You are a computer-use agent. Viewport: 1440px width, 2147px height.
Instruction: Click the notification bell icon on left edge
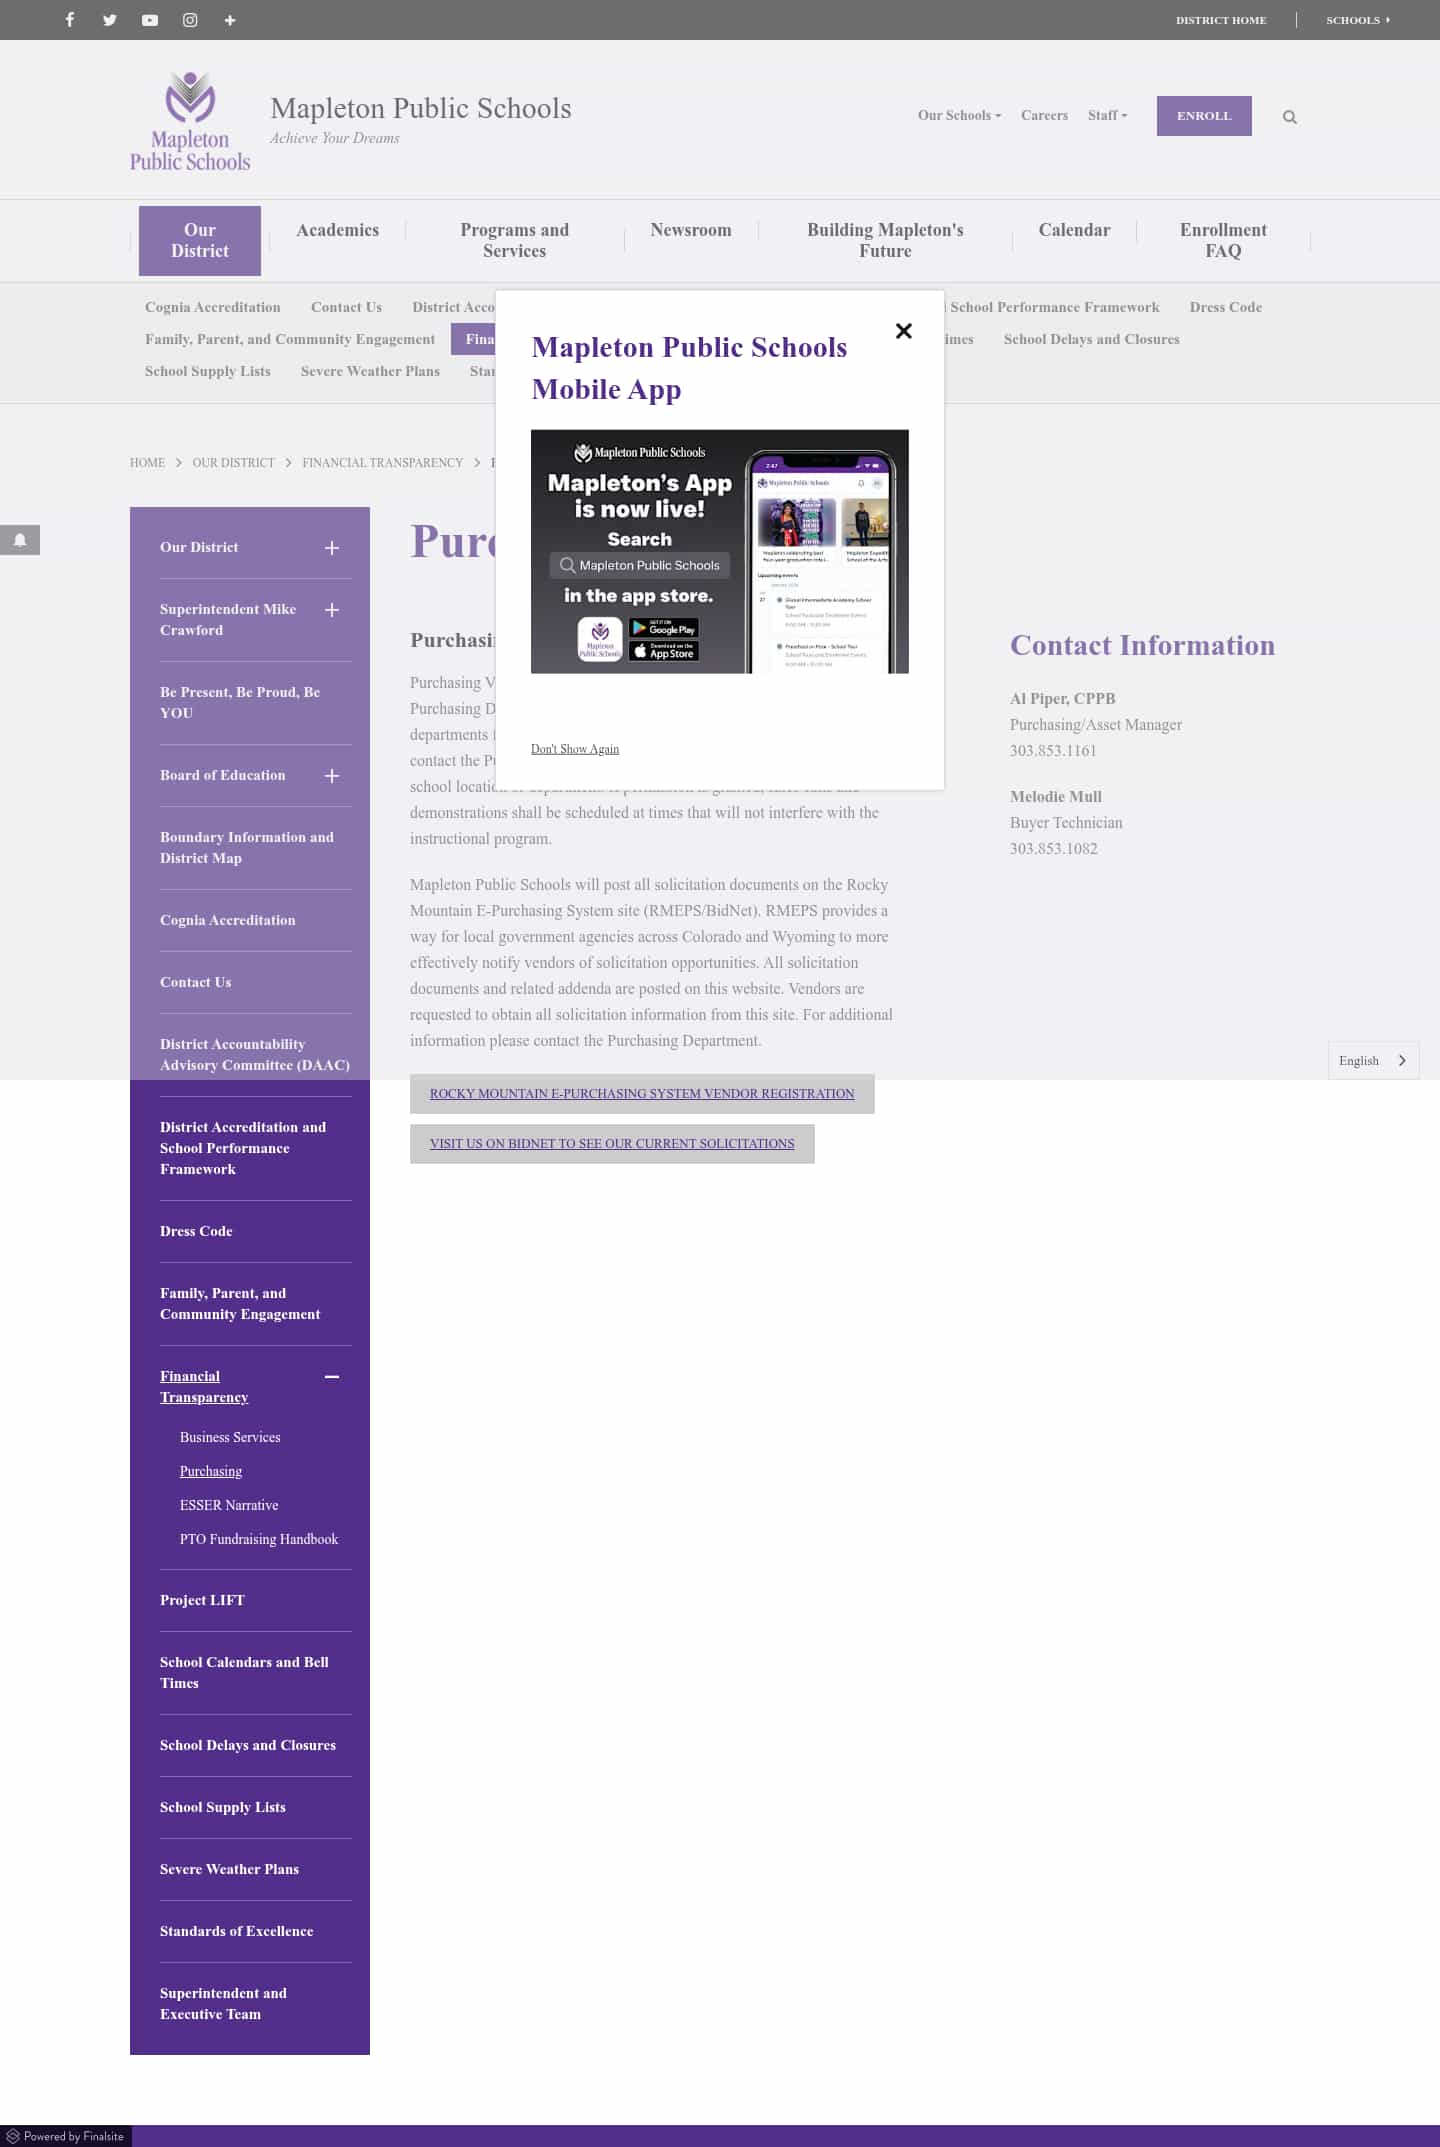coord(19,540)
